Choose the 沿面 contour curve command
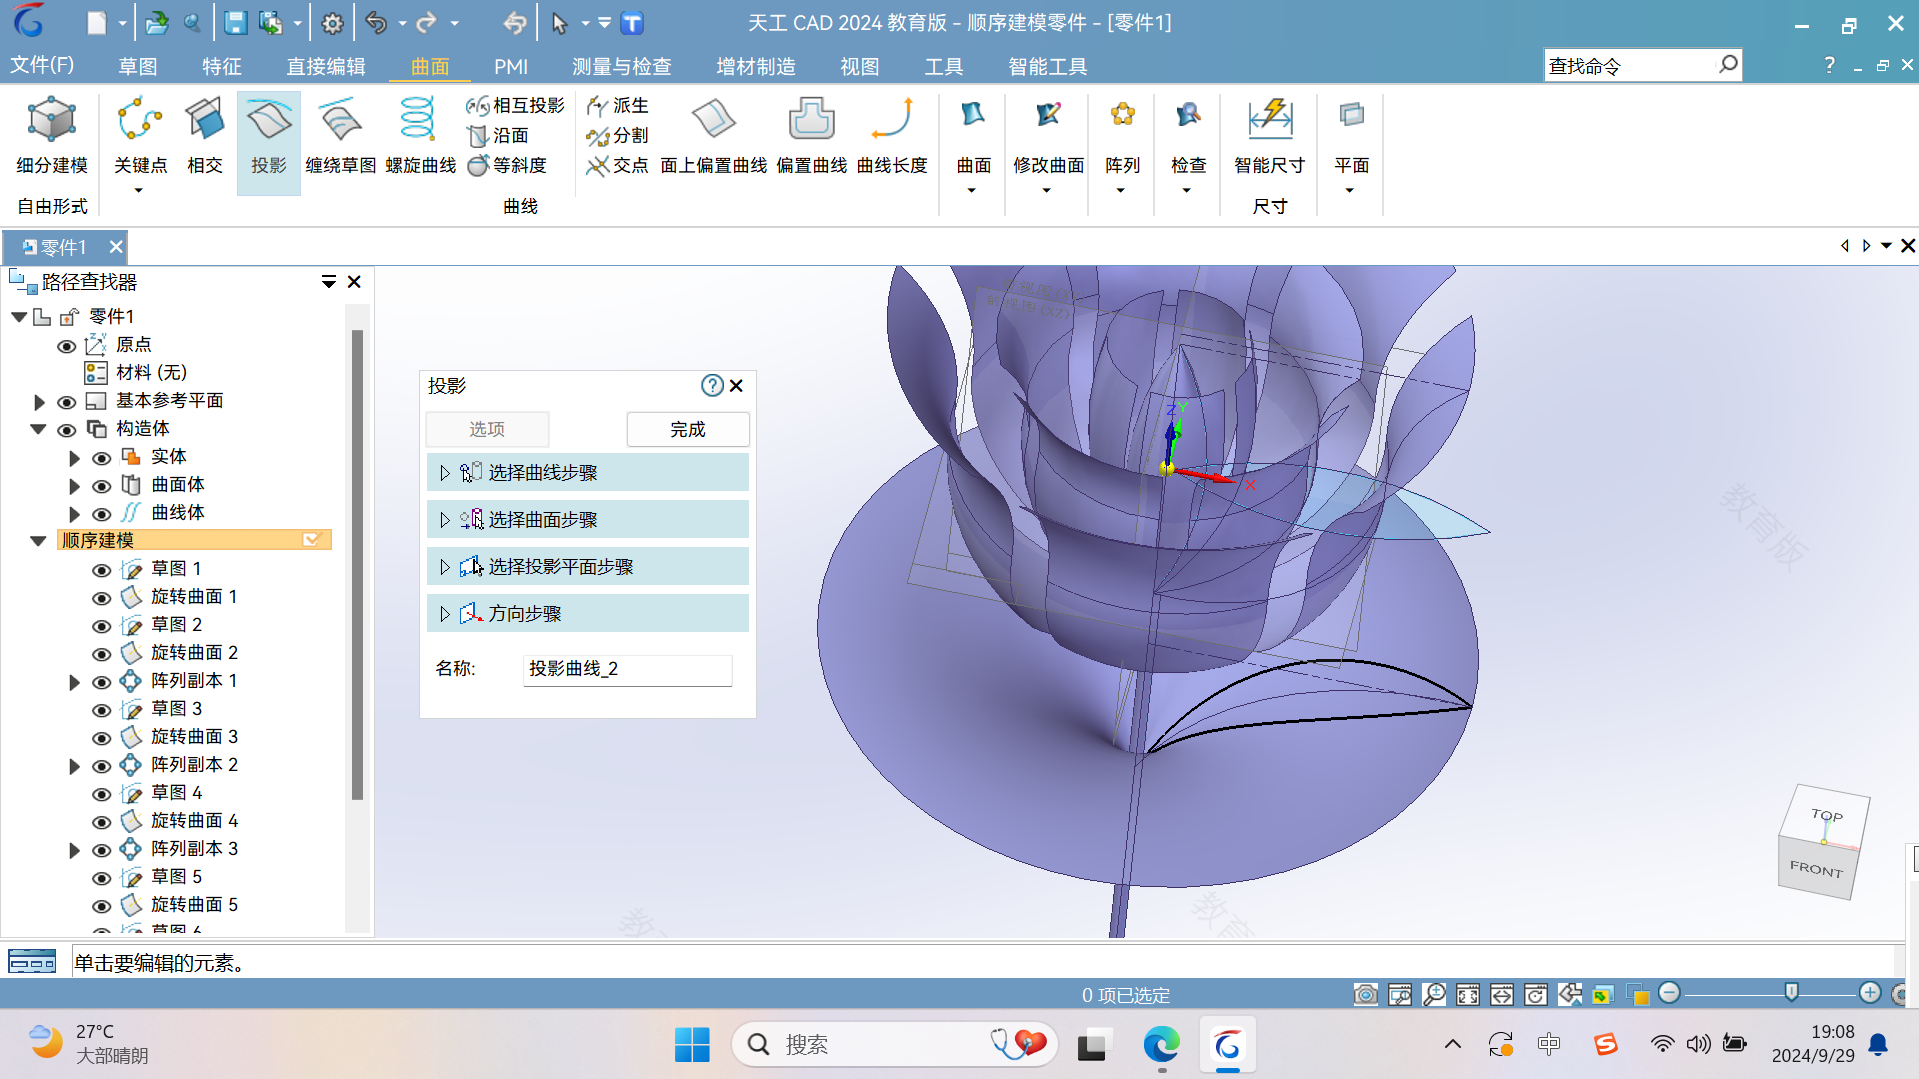The width and height of the screenshot is (1919, 1079). coord(498,135)
